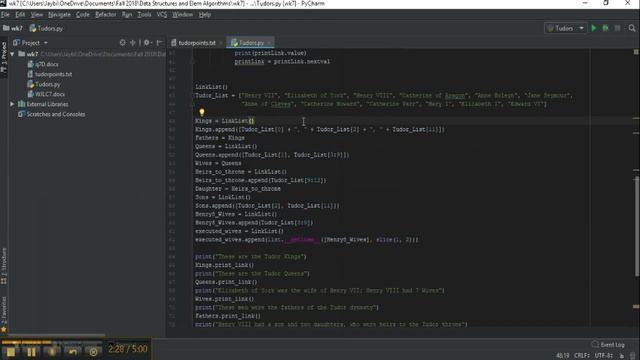Open the Structure tool window tab
The height and width of the screenshot is (360, 640).
coord(4,265)
